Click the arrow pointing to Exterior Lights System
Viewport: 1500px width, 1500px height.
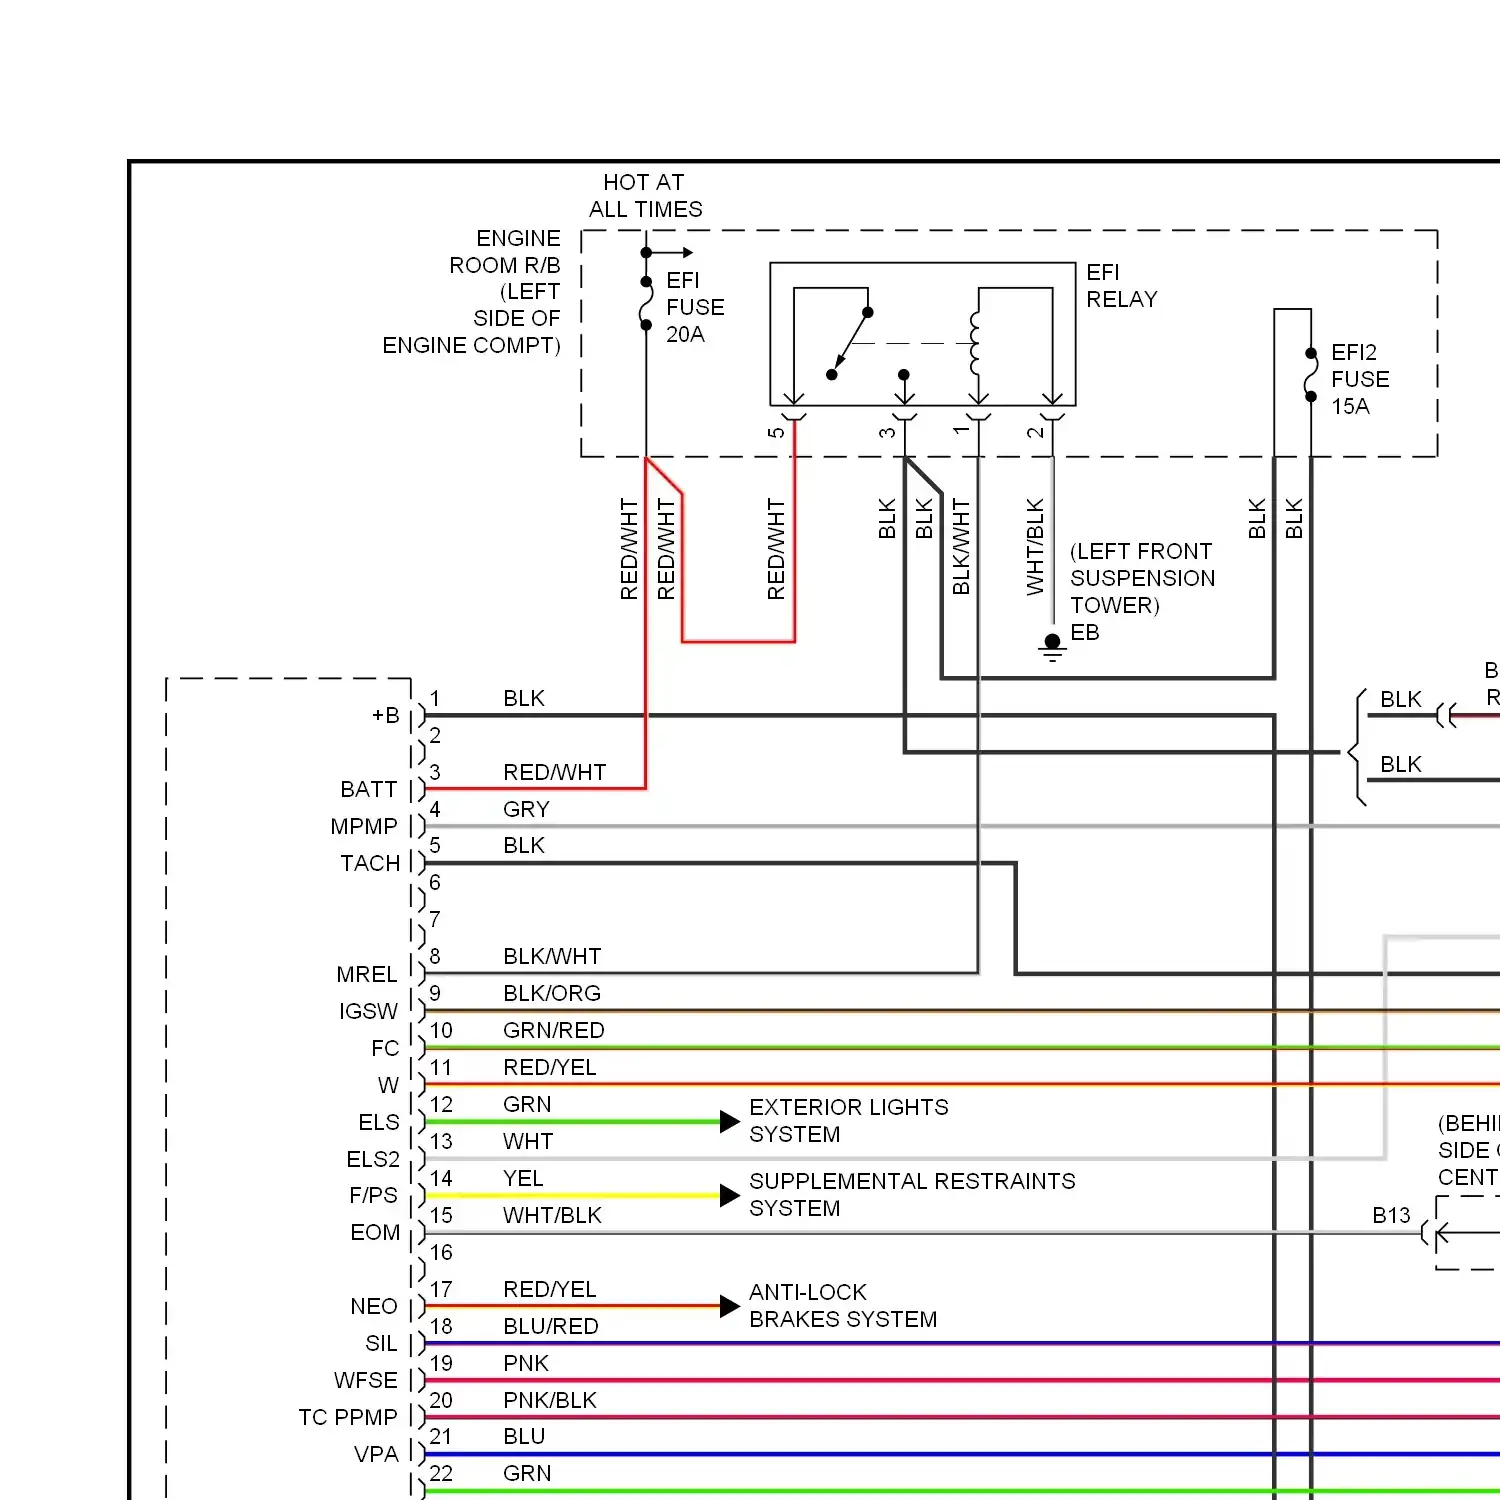(x=730, y=1122)
